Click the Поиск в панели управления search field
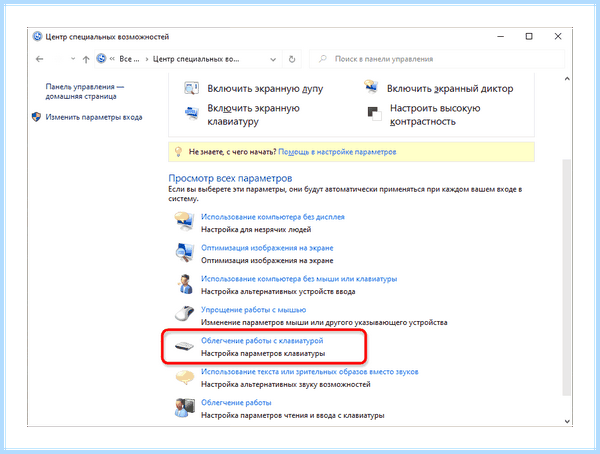This screenshot has height=454, width=600. tap(437, 59)
